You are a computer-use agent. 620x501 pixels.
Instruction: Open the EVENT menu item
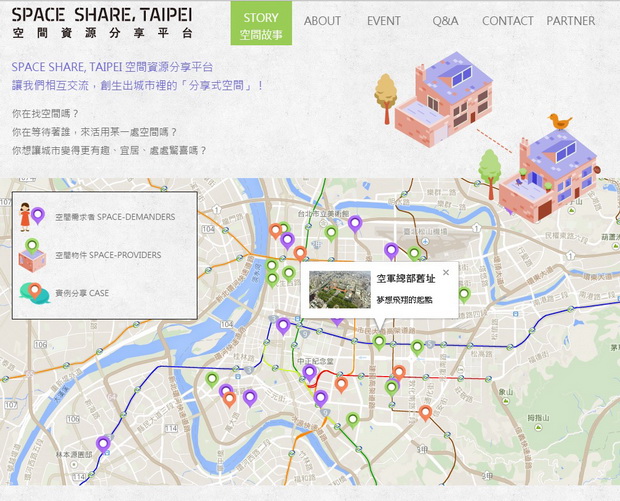tap(384, 21)
